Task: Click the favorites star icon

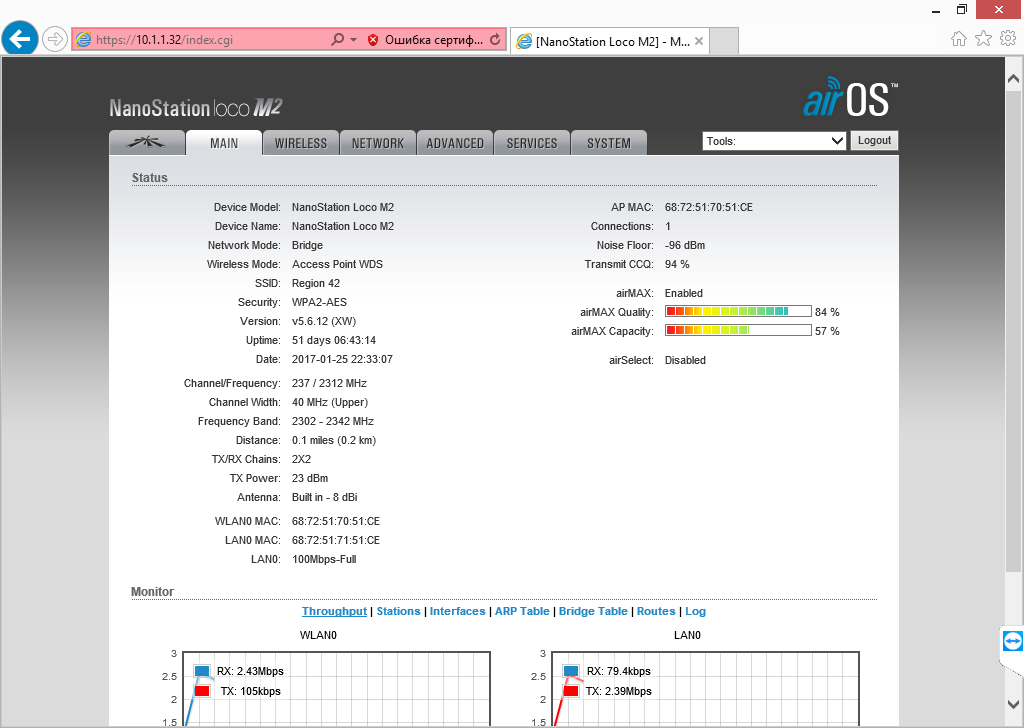Action: point(983,39)
